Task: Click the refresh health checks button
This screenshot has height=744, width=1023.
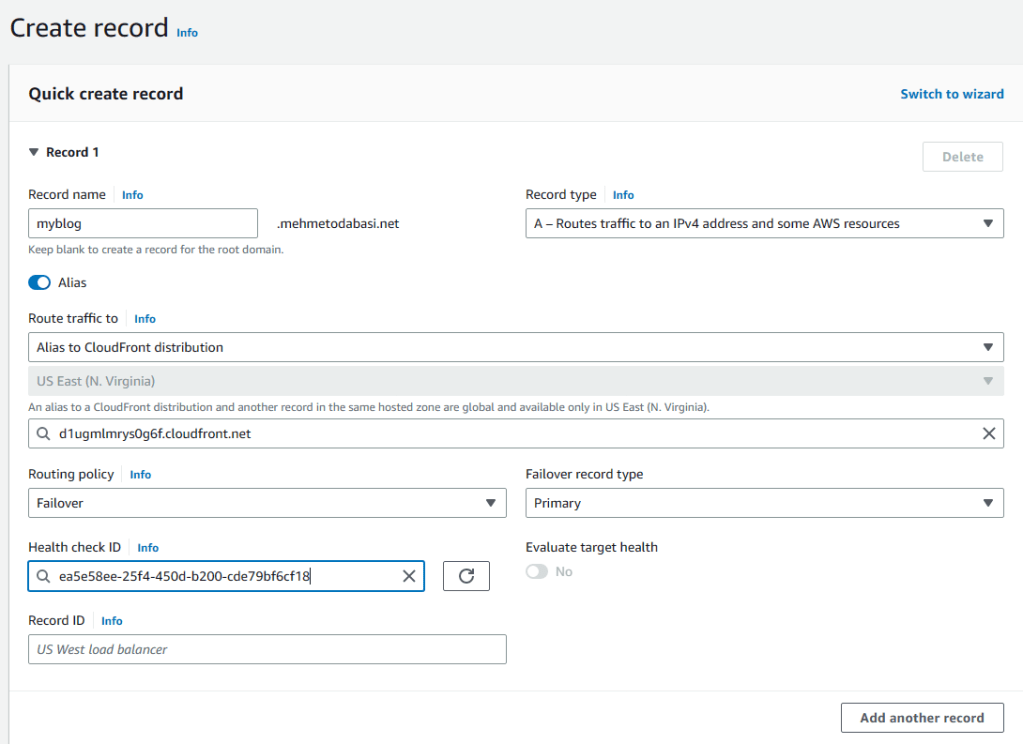Action: click(466, 576)
